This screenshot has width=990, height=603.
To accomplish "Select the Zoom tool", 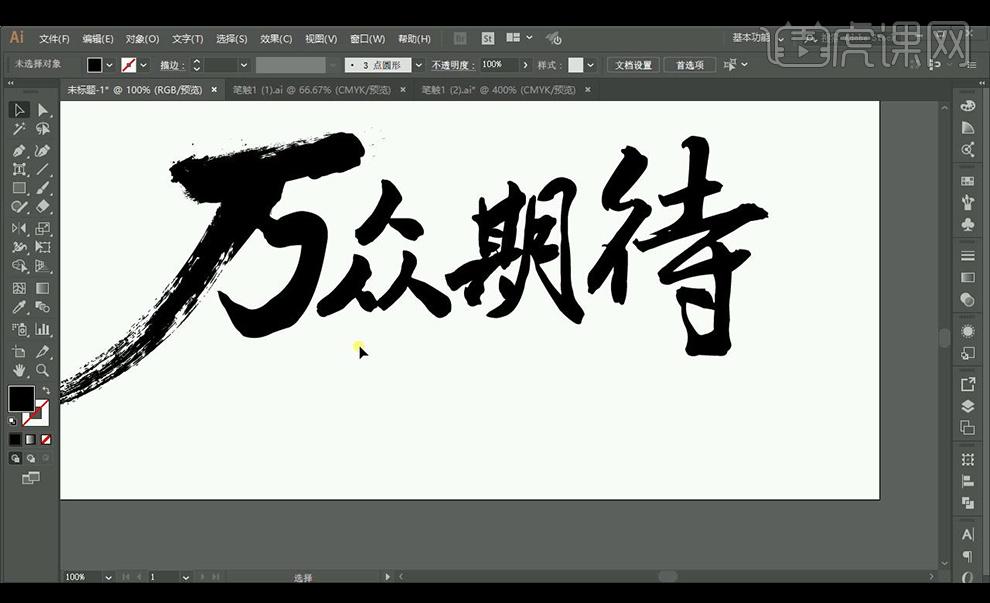I will tap(42, 370).
